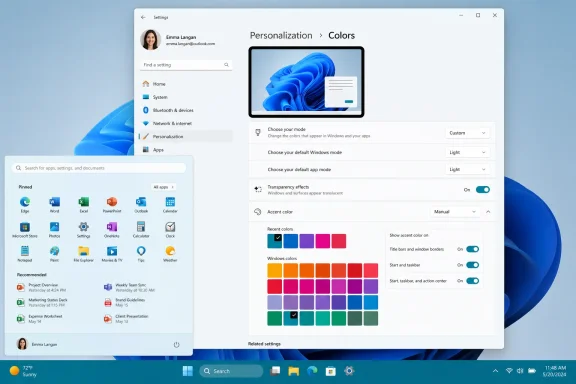Open Notepad from pinned apps

25,254
